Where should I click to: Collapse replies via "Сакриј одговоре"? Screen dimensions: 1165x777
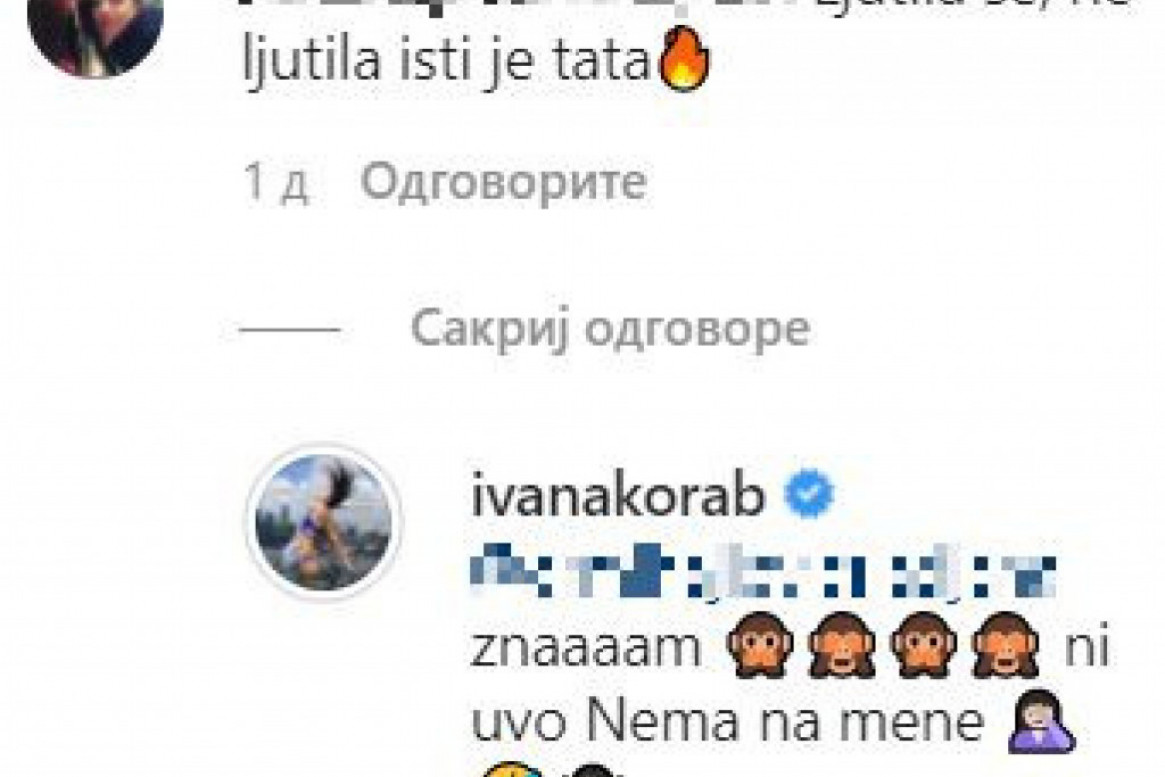click(610, 329)
